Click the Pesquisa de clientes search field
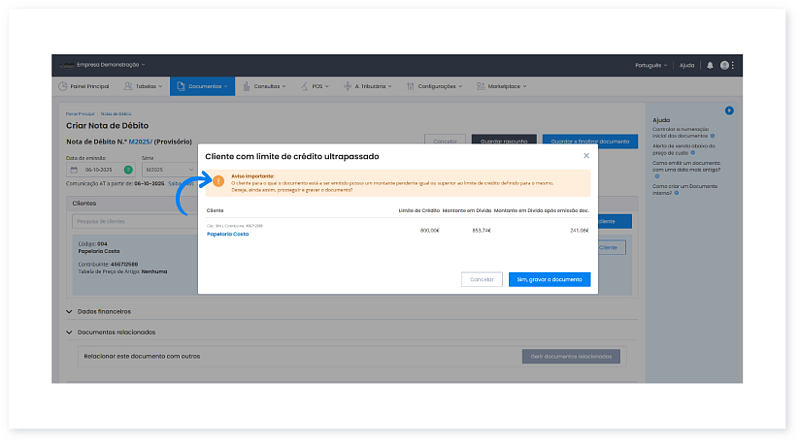This screenshot has width=800, height=443. [130, 220]
